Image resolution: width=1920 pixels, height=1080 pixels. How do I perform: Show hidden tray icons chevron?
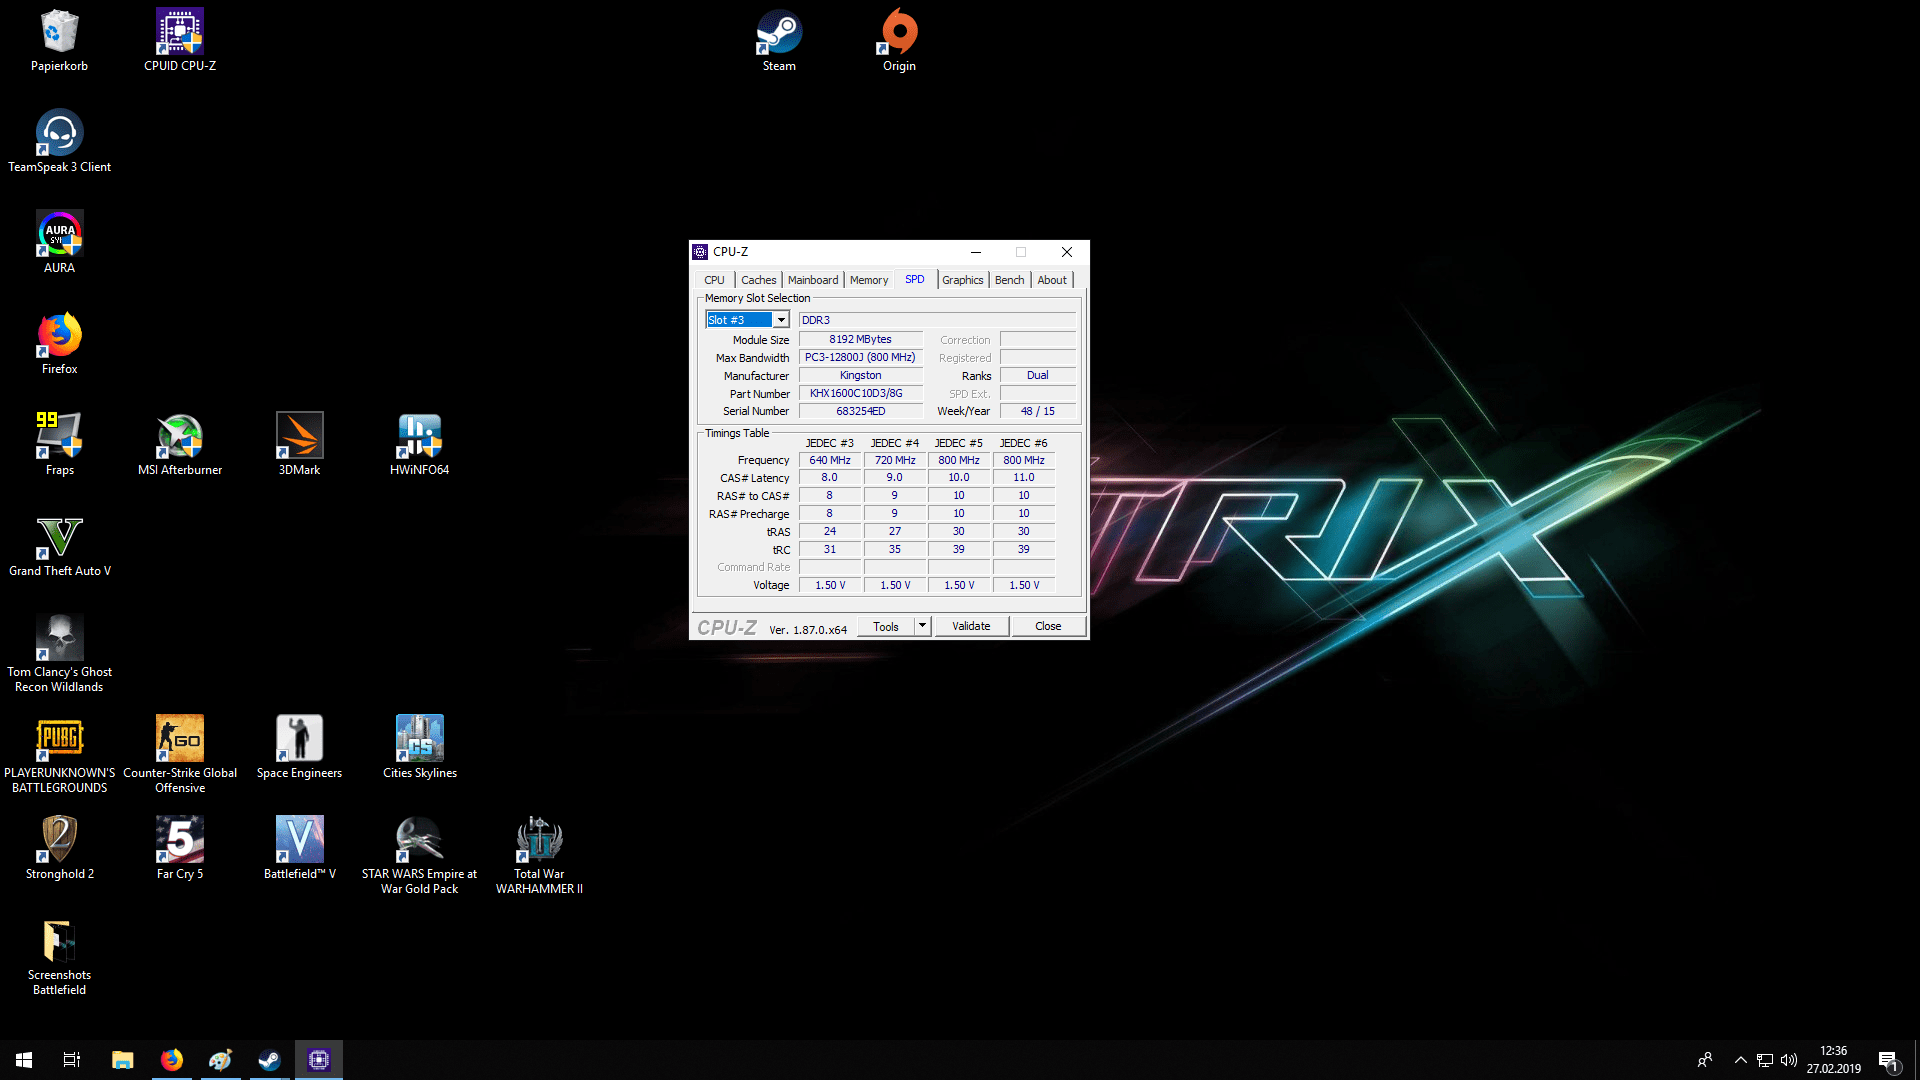pos(1741,1060)
